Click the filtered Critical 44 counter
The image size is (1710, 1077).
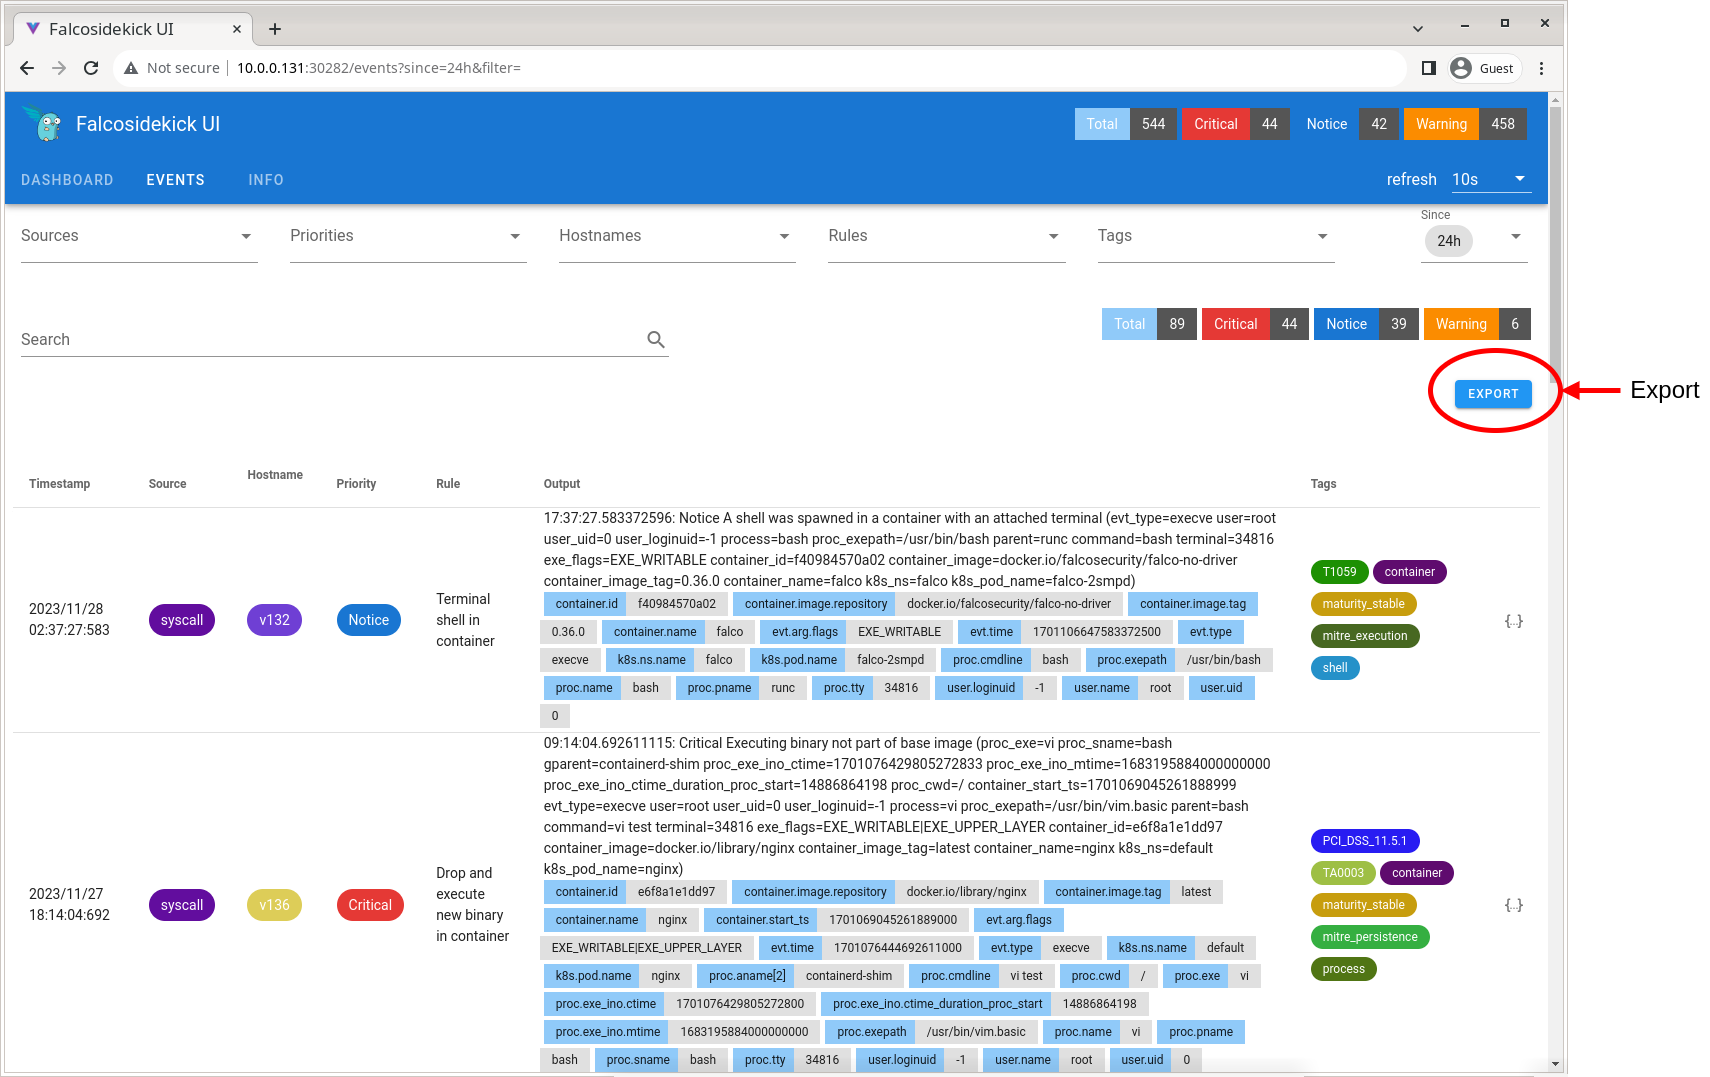(x=1255, y=324)
